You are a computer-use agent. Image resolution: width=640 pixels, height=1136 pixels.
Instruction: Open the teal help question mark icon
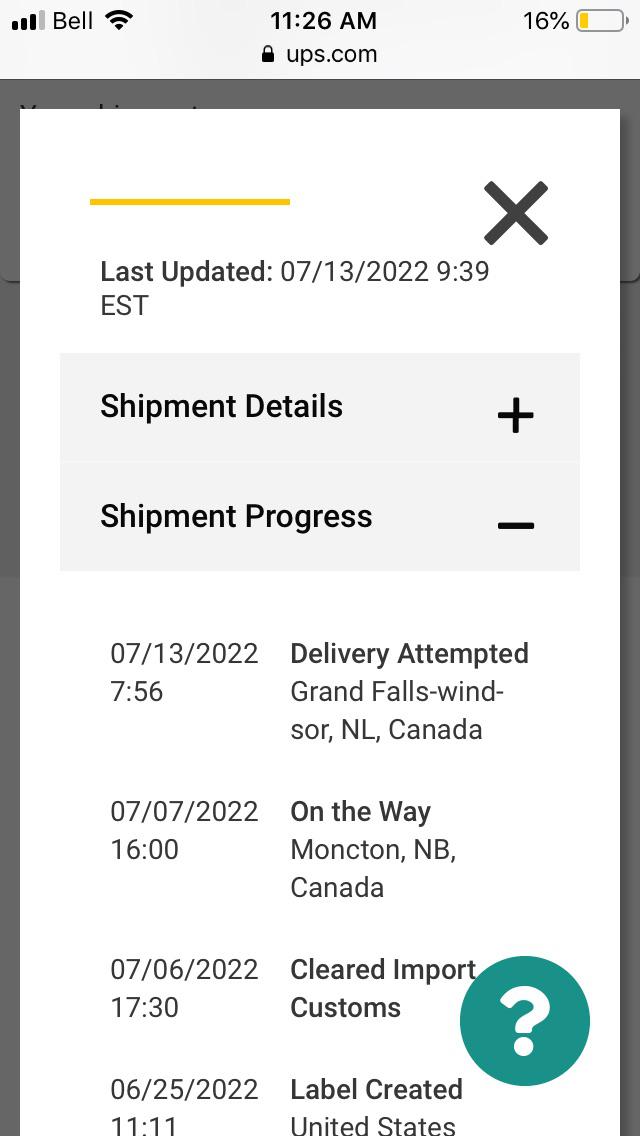524,1021
